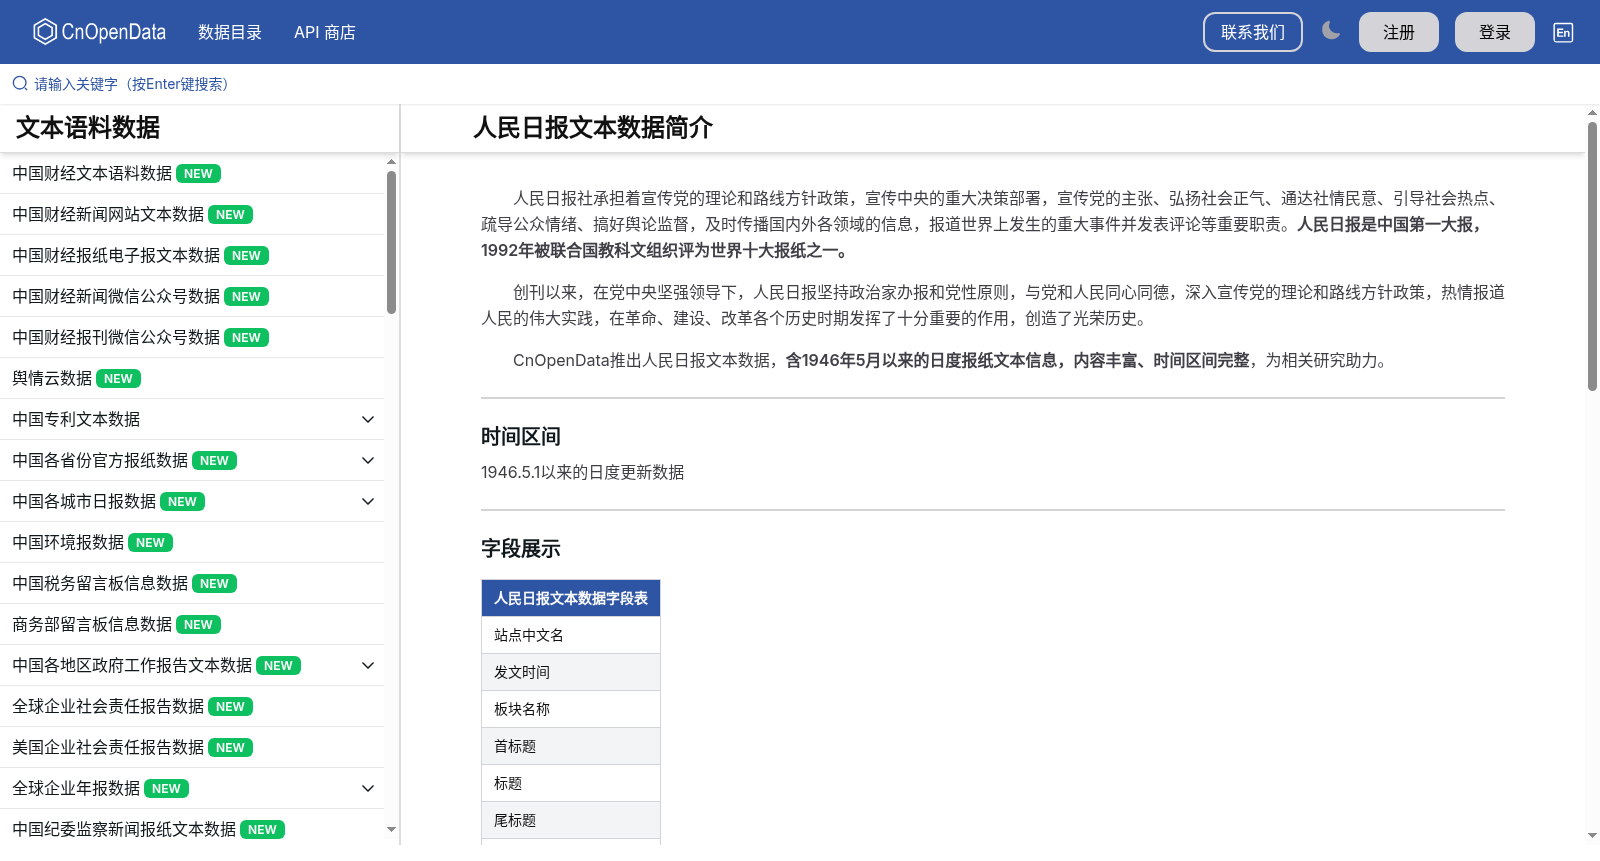The width and height of the screenshot is (1600, 861).
Task: Click the 标题 table cell
Action: click(571, 783)
